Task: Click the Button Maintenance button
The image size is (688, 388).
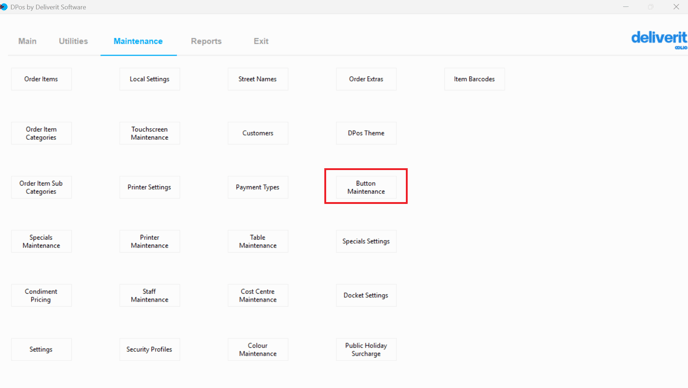Action: point(366,187)
